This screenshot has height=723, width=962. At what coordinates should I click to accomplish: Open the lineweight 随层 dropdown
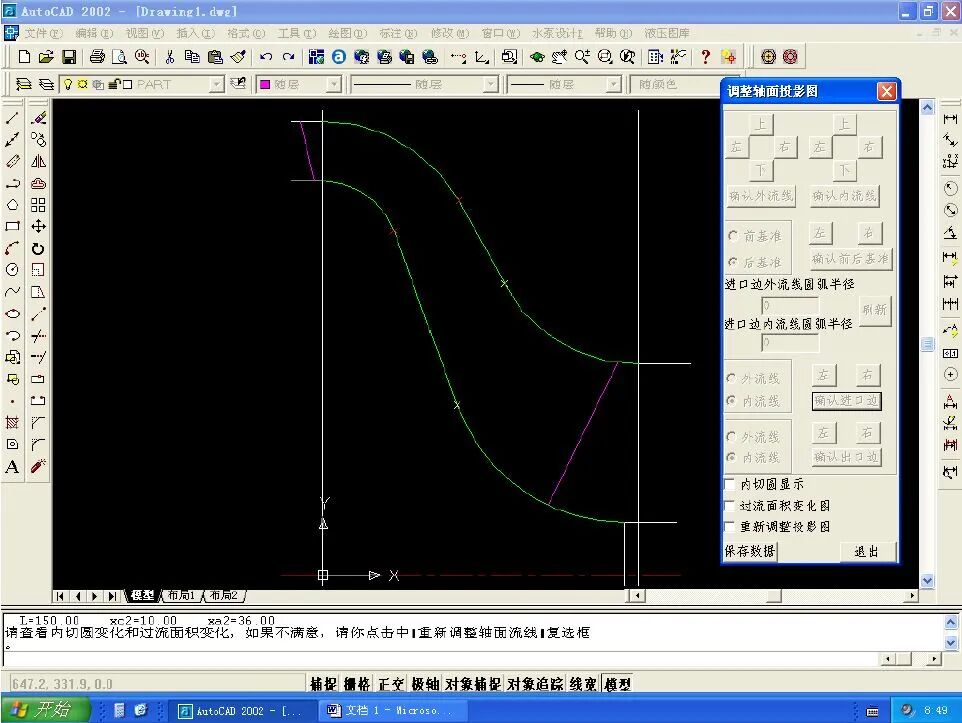614,84
